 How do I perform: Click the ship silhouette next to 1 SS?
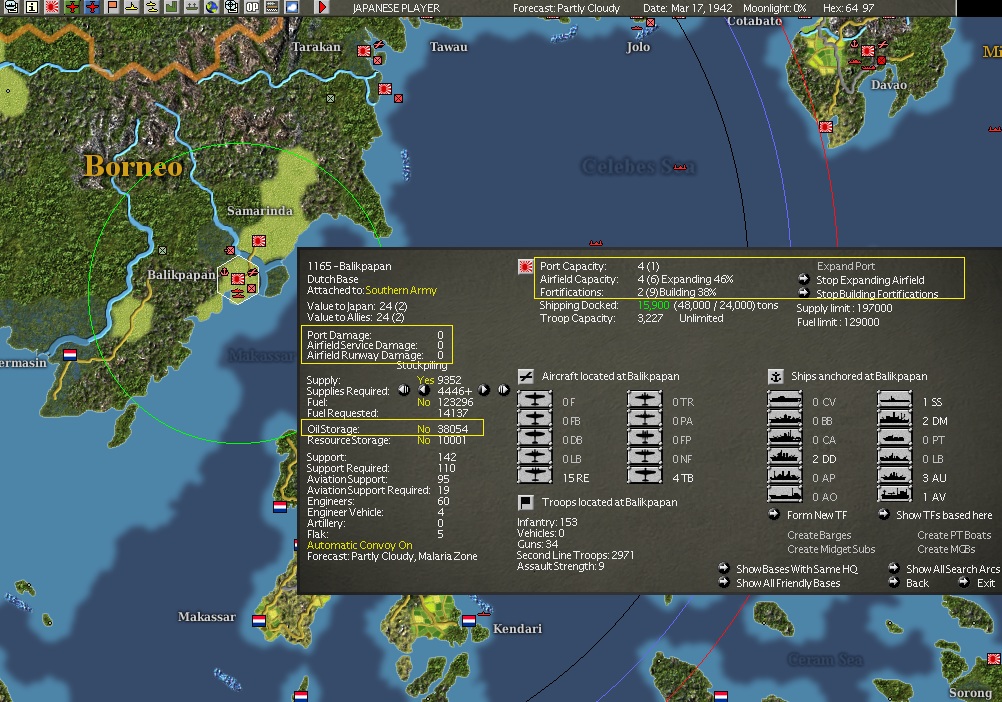point(895,400)
